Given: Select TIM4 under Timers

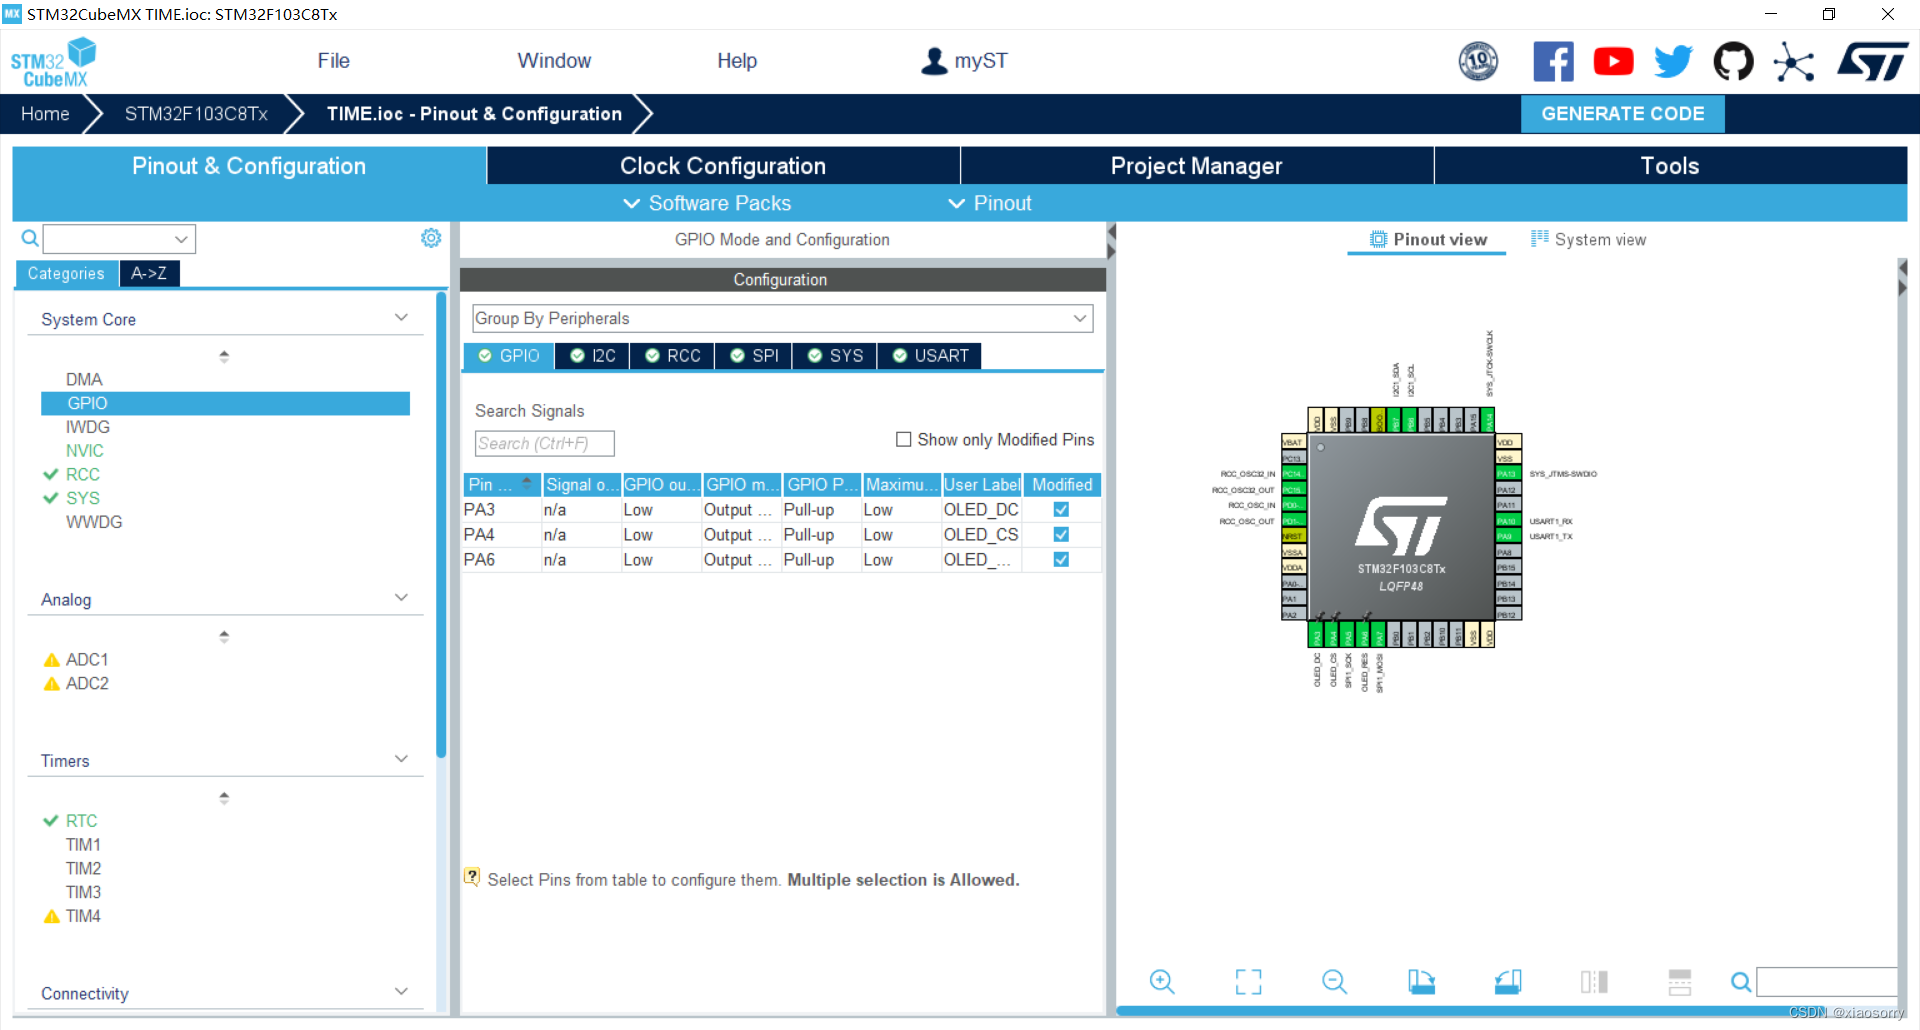Looking at the screenshot, I should tap(83, 916).
